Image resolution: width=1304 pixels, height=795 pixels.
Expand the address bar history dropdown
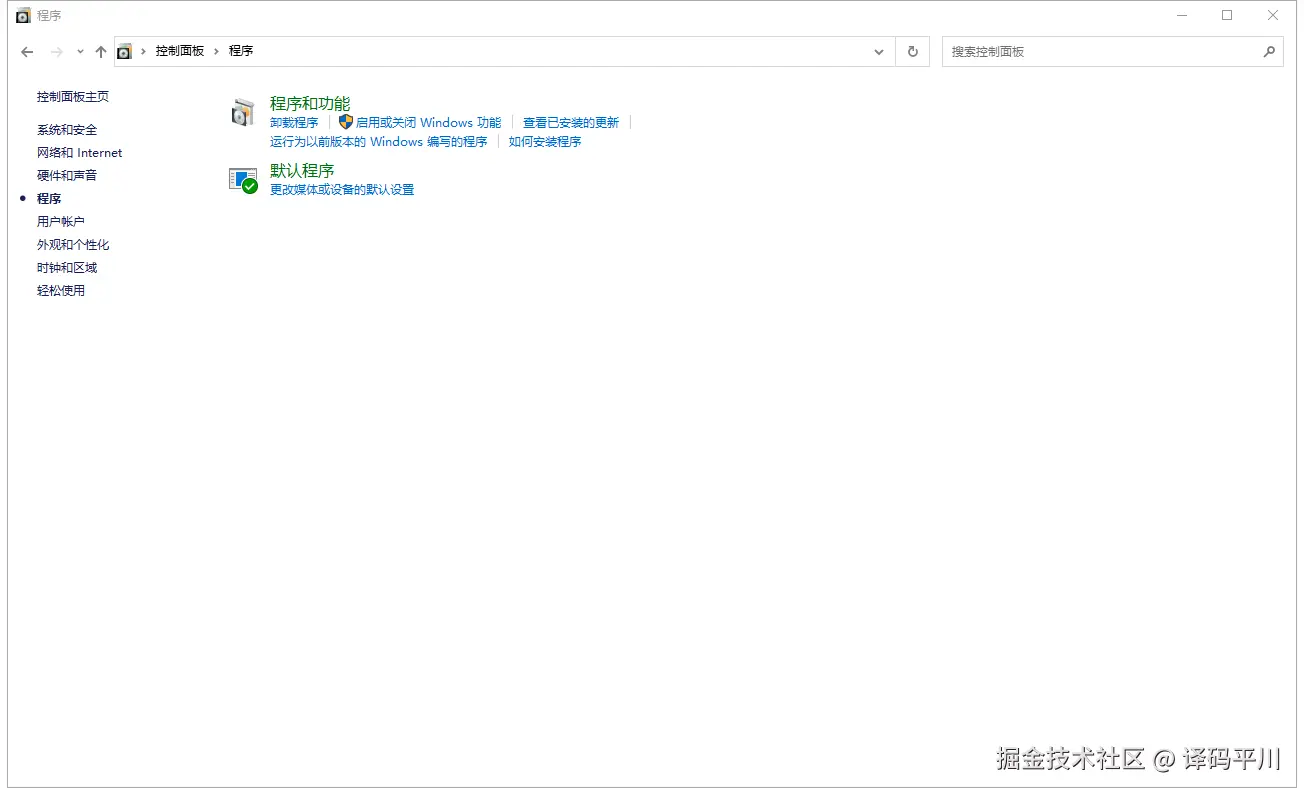point(879,52)
